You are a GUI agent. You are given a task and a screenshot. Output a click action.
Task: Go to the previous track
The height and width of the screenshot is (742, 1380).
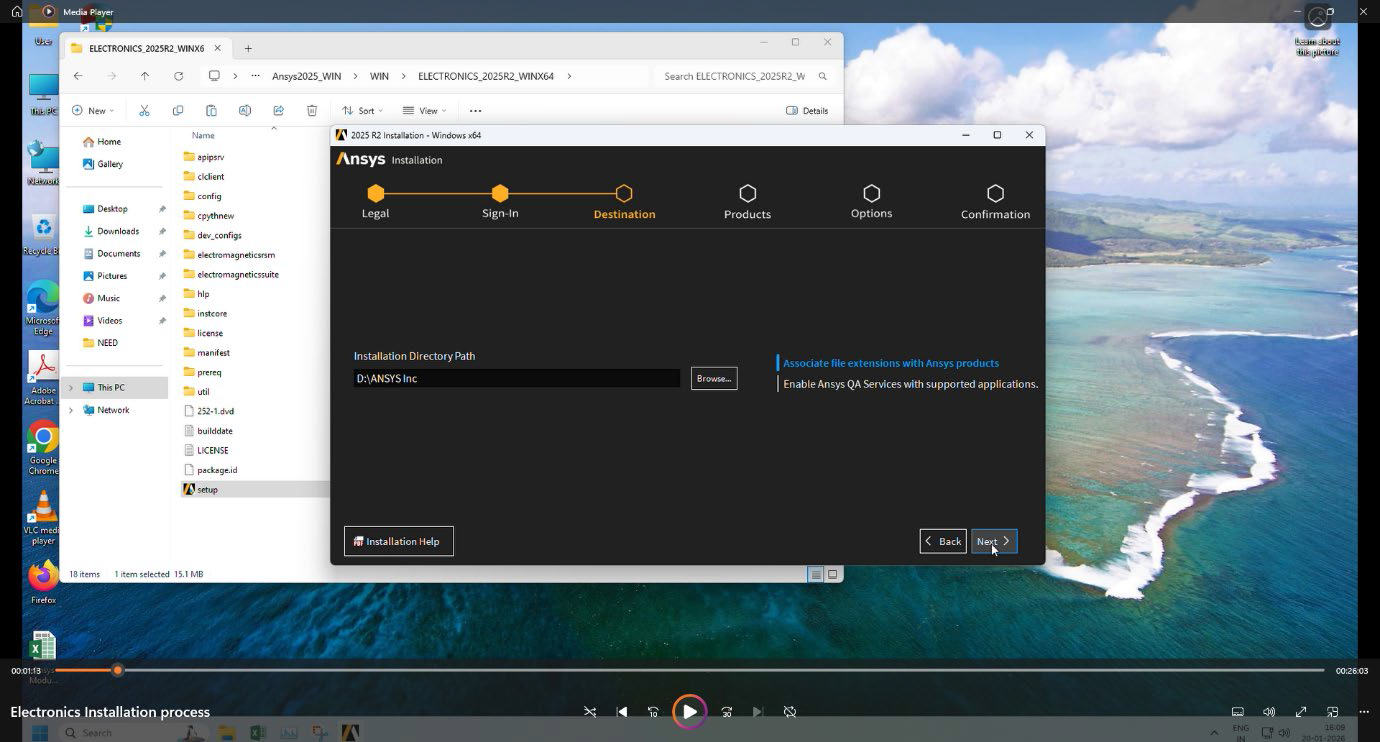click(622, 712)
